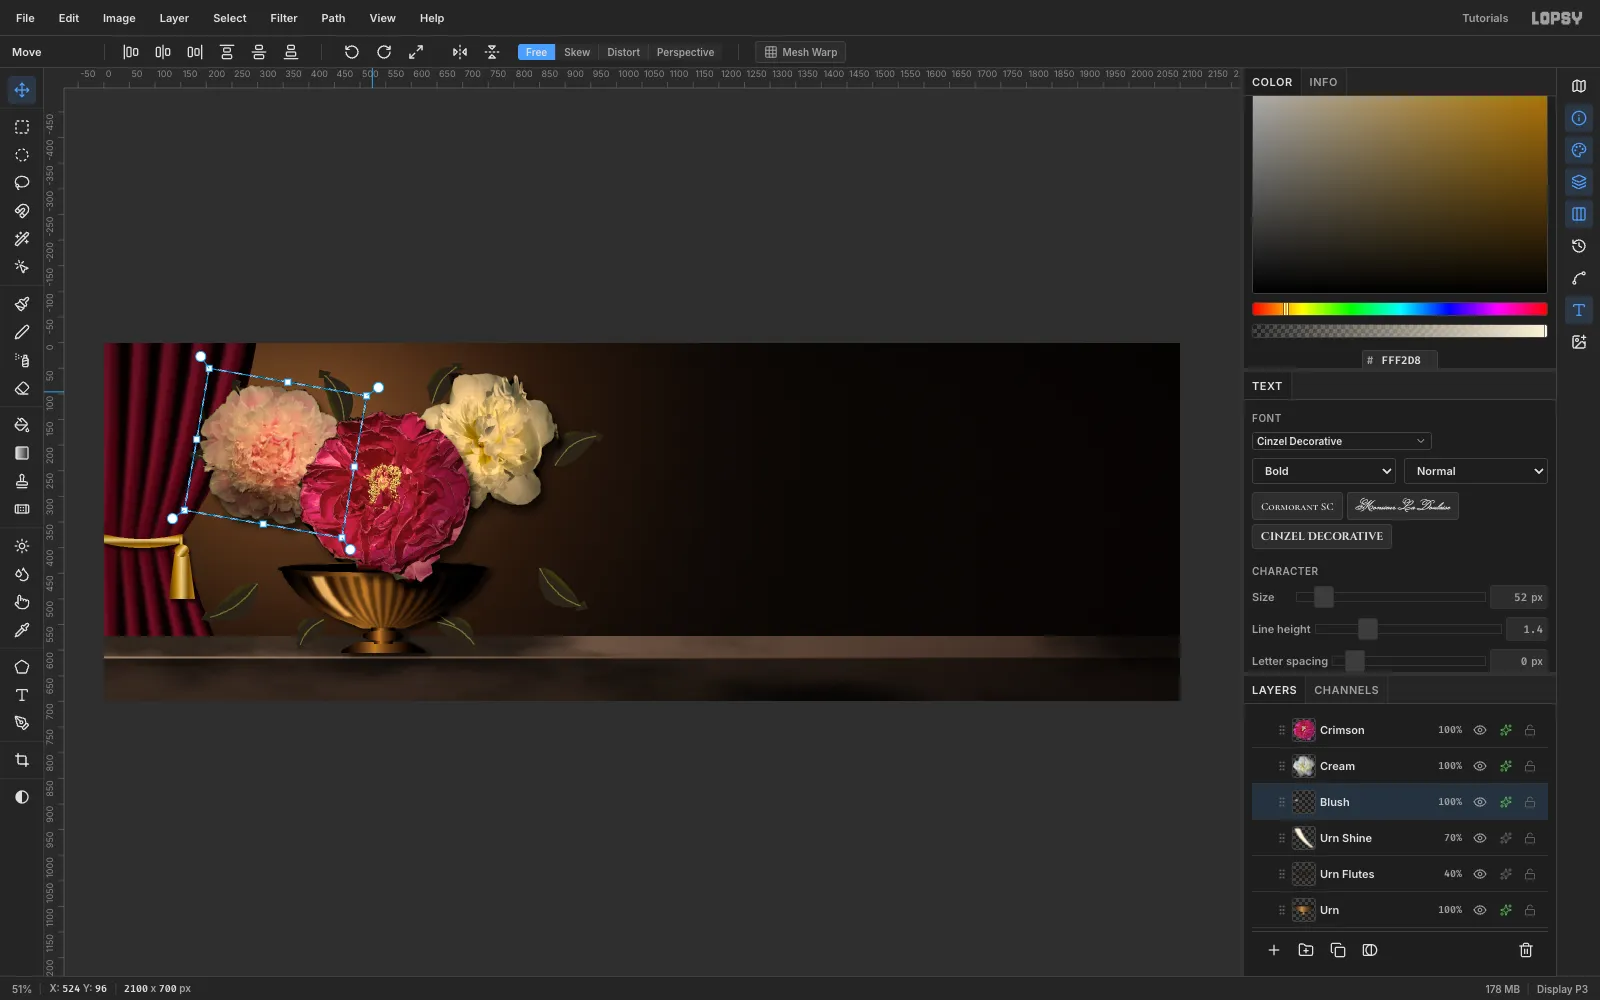Select the Pen path tool

tap(21, 723)
